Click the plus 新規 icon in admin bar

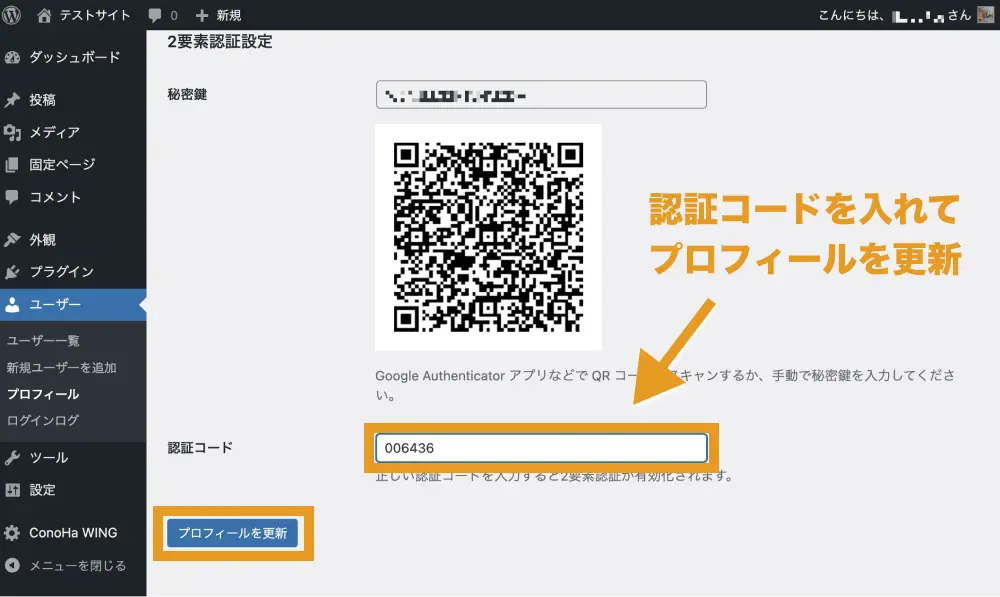coord(201,15)
